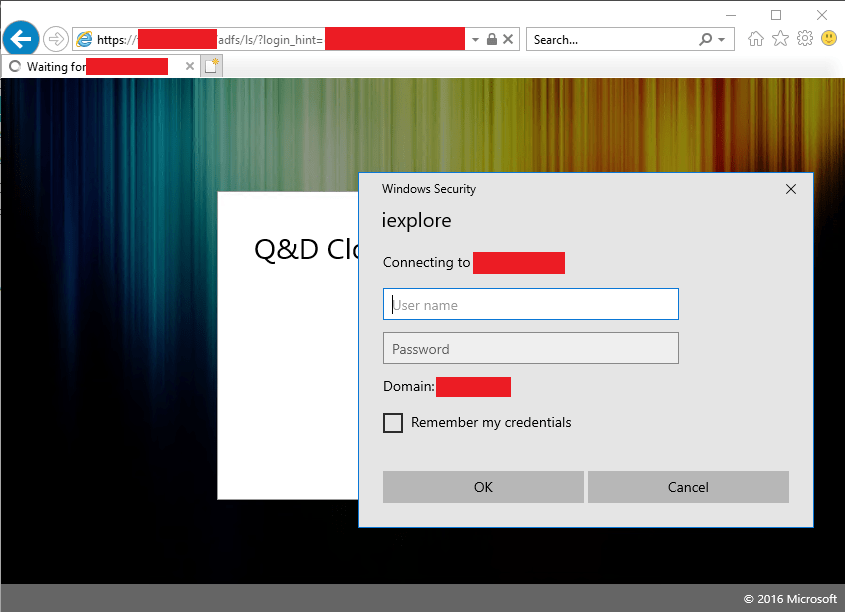This screenshot has height=612, width=845.
Task: Click the smiley feedback icon
Action: (829, 39)
